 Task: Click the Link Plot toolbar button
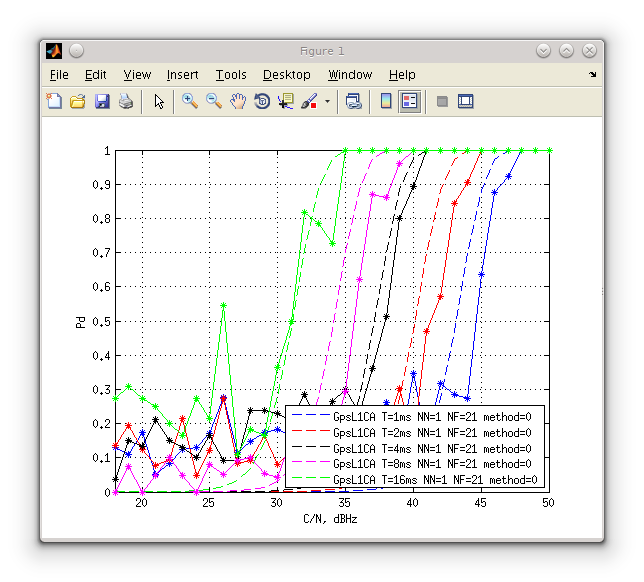[354, 101]
